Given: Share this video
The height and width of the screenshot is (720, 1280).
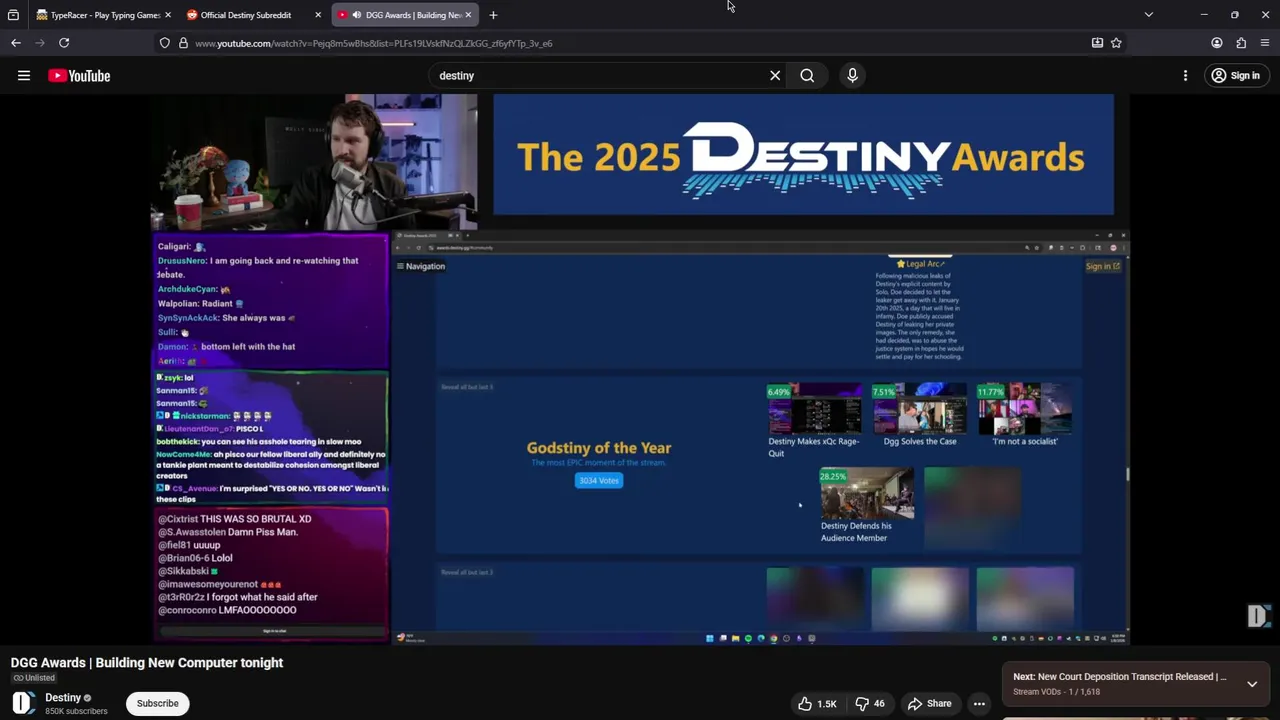Looking at the screenshot, I should [x=930, y=704].
